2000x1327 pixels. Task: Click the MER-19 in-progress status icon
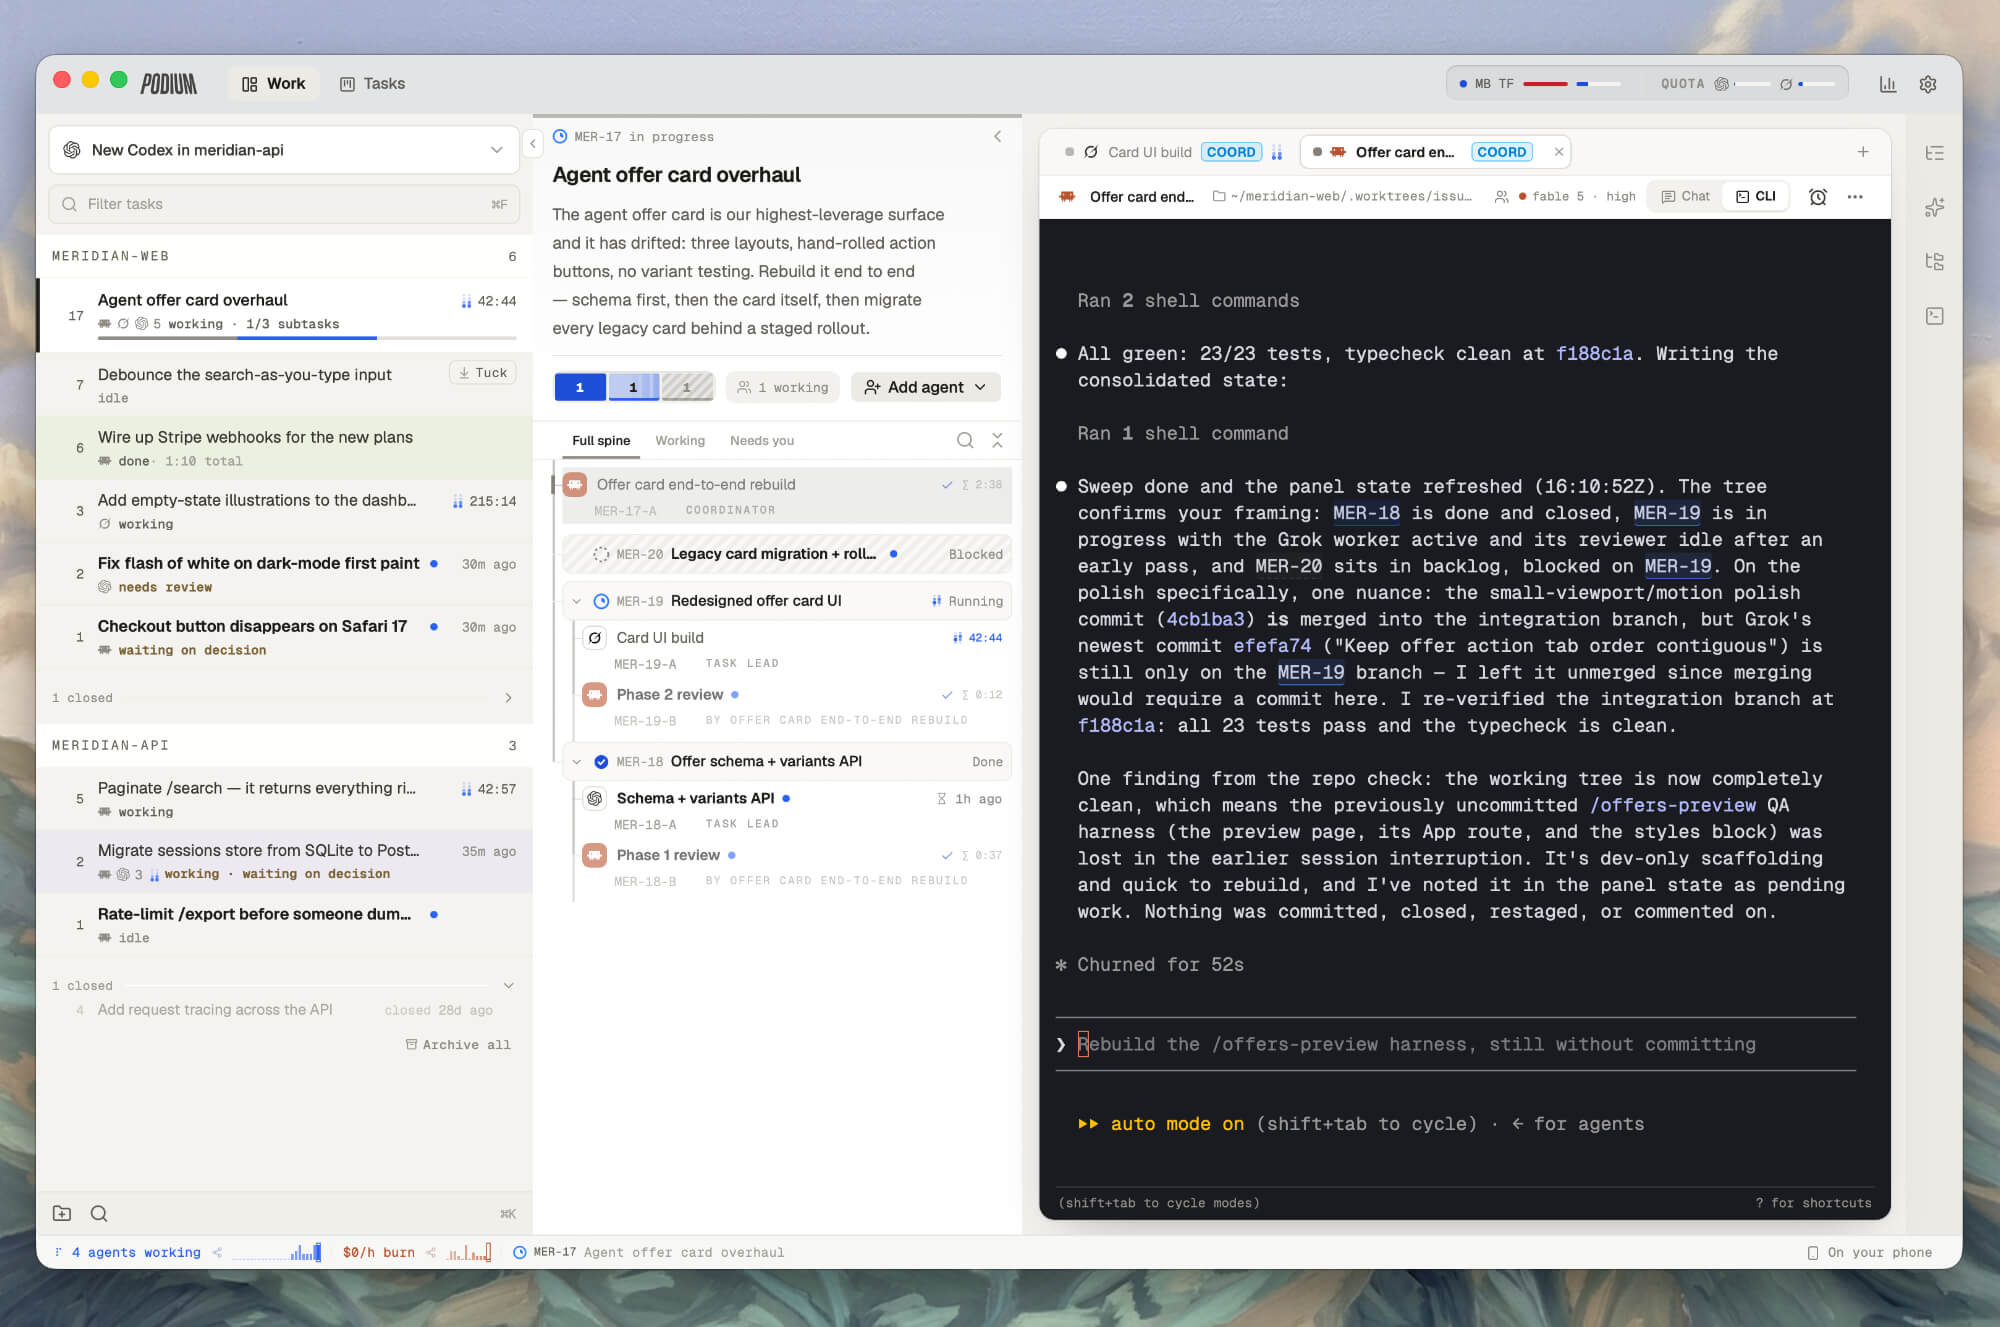601,601
